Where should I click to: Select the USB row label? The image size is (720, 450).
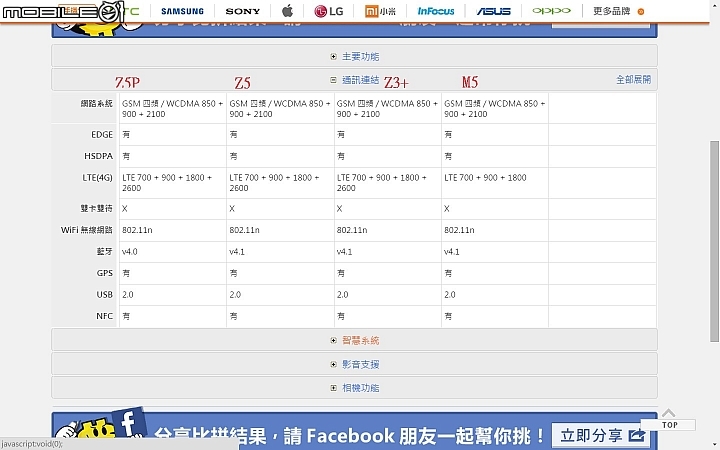[105, 295]
